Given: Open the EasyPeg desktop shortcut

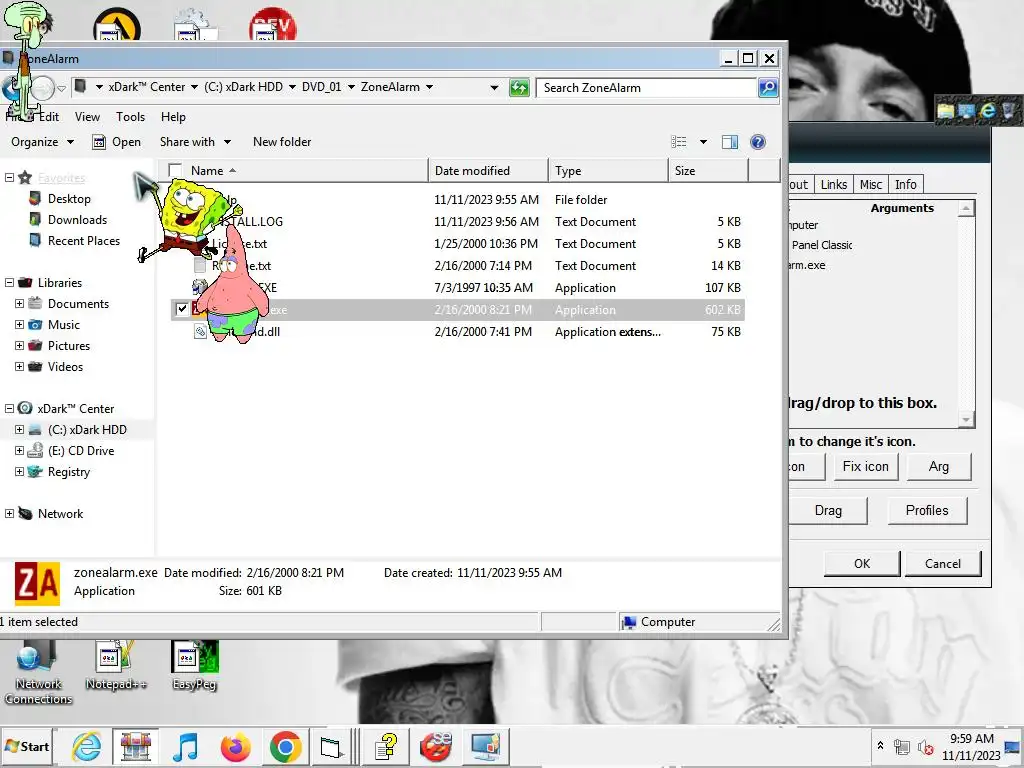Looking at the screenshot, I should (195, 665).
